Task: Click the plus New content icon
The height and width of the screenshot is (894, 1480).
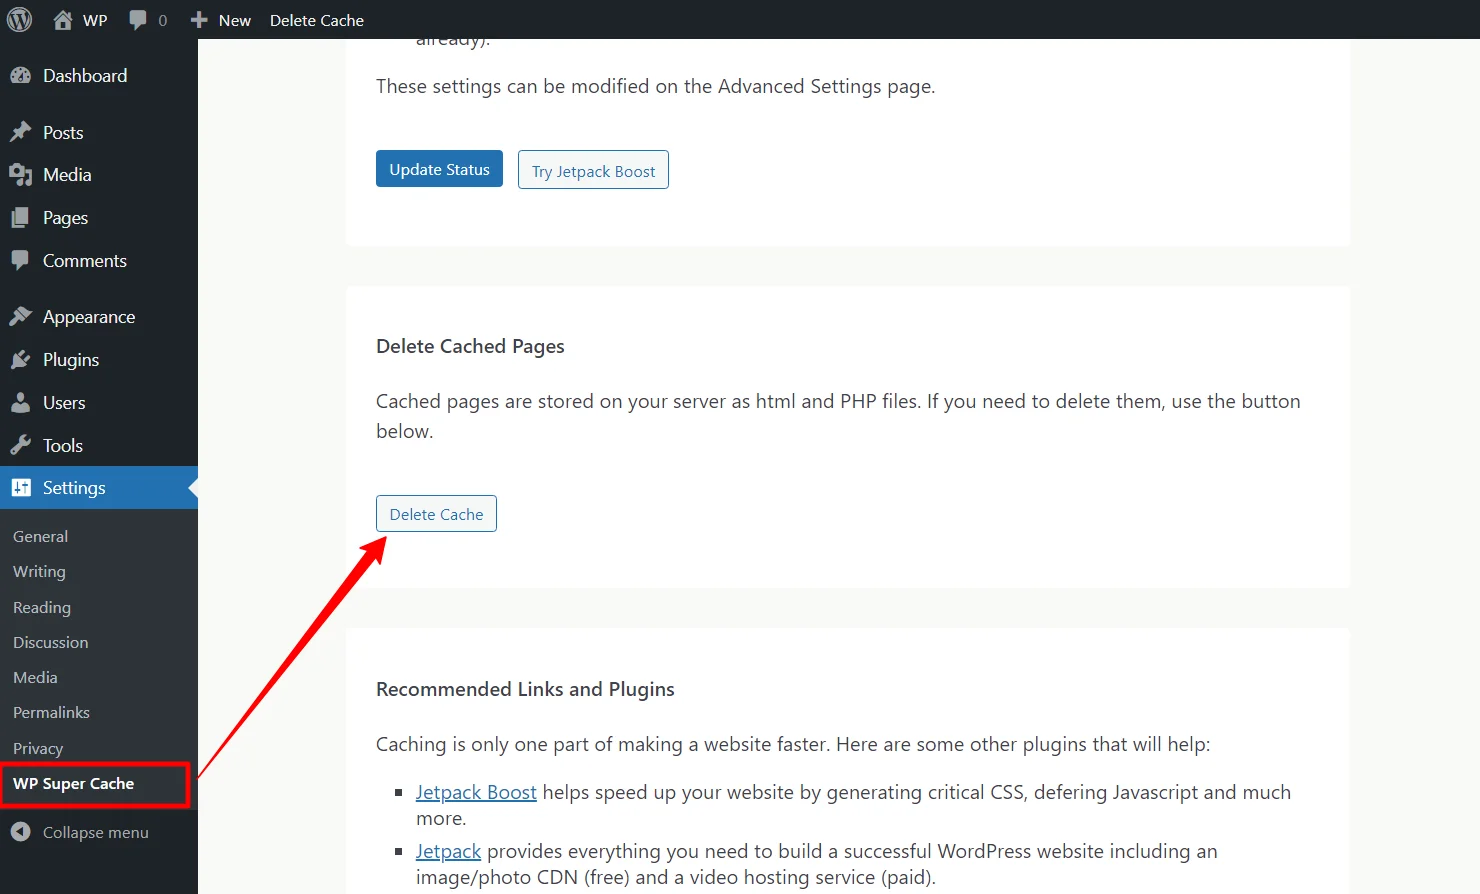Action: click(x=199, y=20)
